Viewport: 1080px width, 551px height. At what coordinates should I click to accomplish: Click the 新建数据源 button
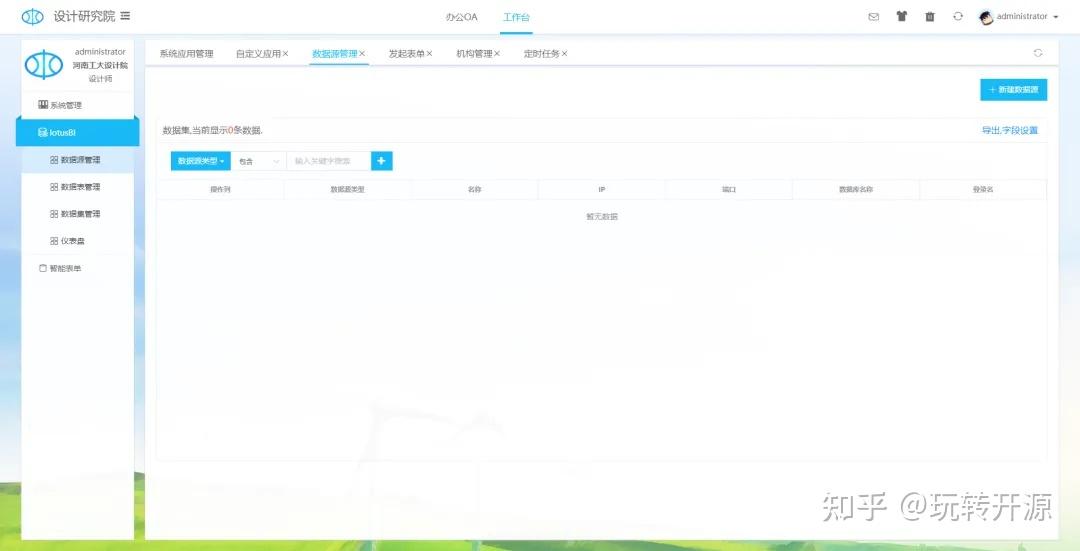click(1013, 90)
